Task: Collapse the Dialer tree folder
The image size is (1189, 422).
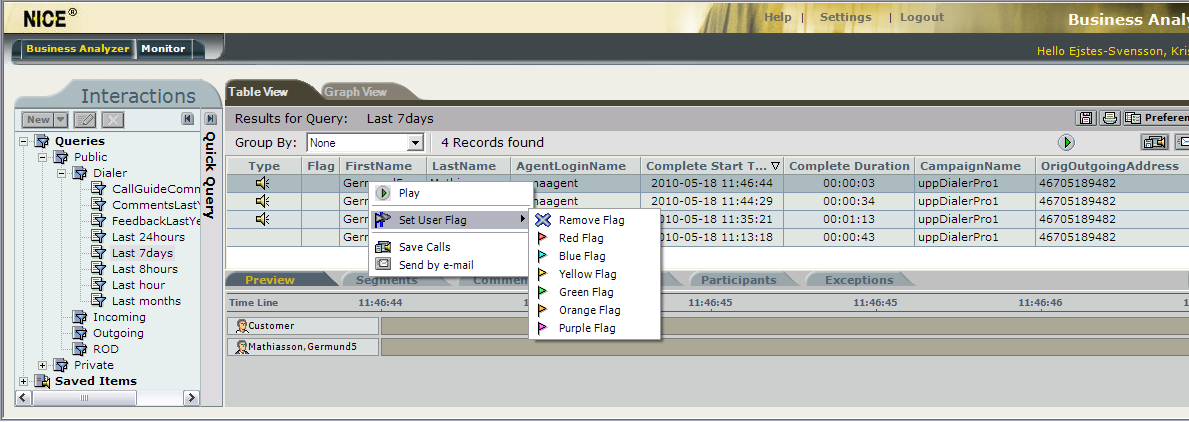Action: (60, 173)
